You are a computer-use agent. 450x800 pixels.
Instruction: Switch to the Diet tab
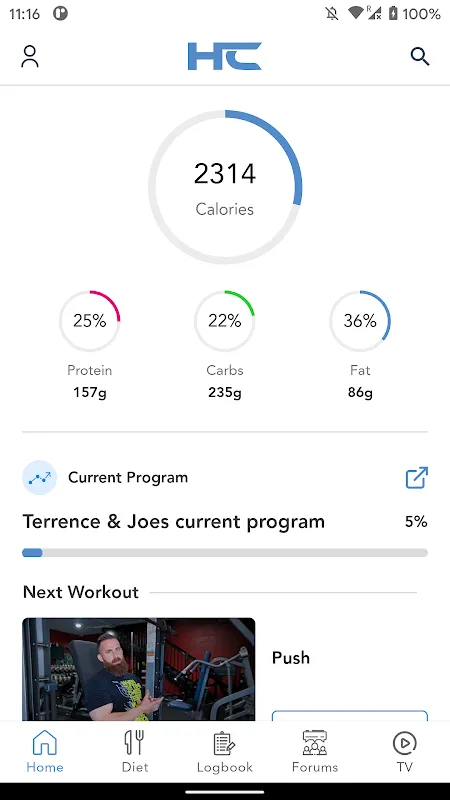(x=135, y=751)
